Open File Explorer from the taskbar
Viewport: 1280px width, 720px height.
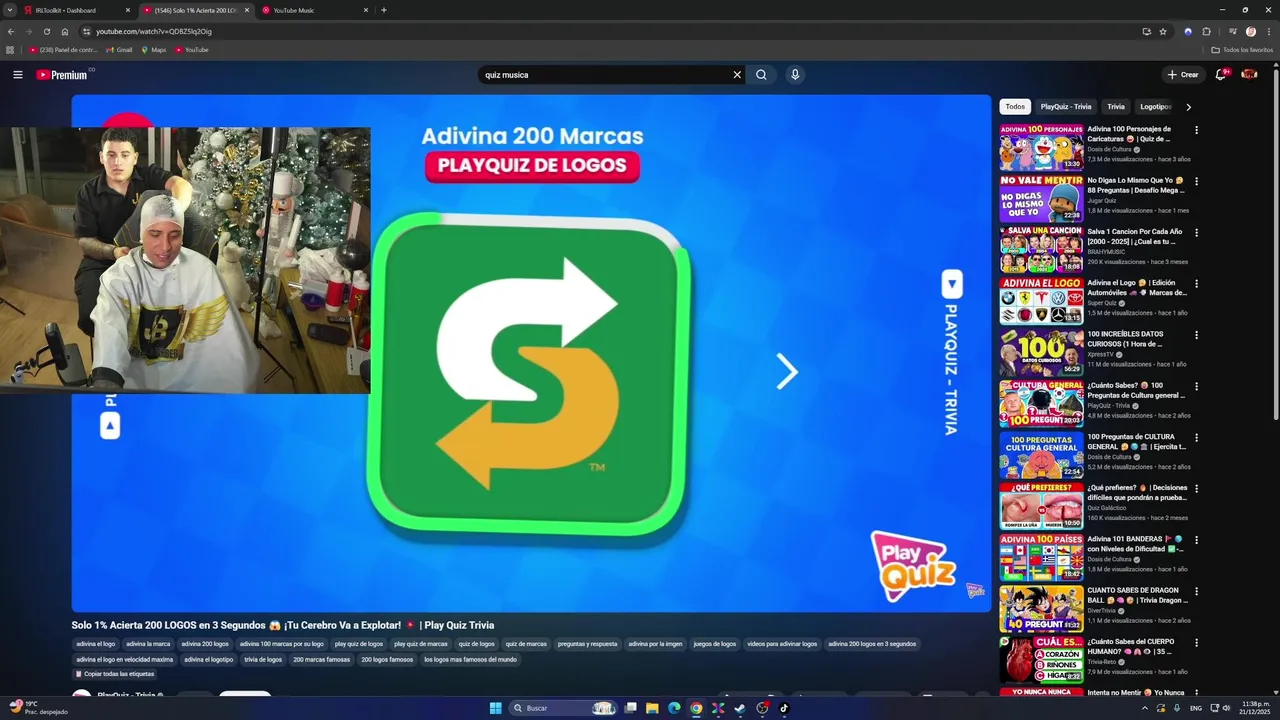[652, 708]
